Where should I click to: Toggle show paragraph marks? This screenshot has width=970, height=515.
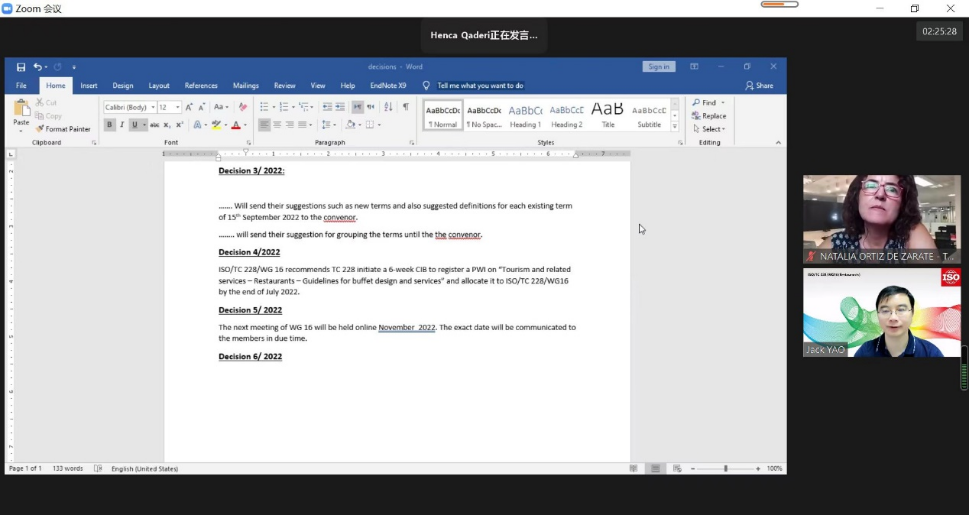[x=405, y=107]
